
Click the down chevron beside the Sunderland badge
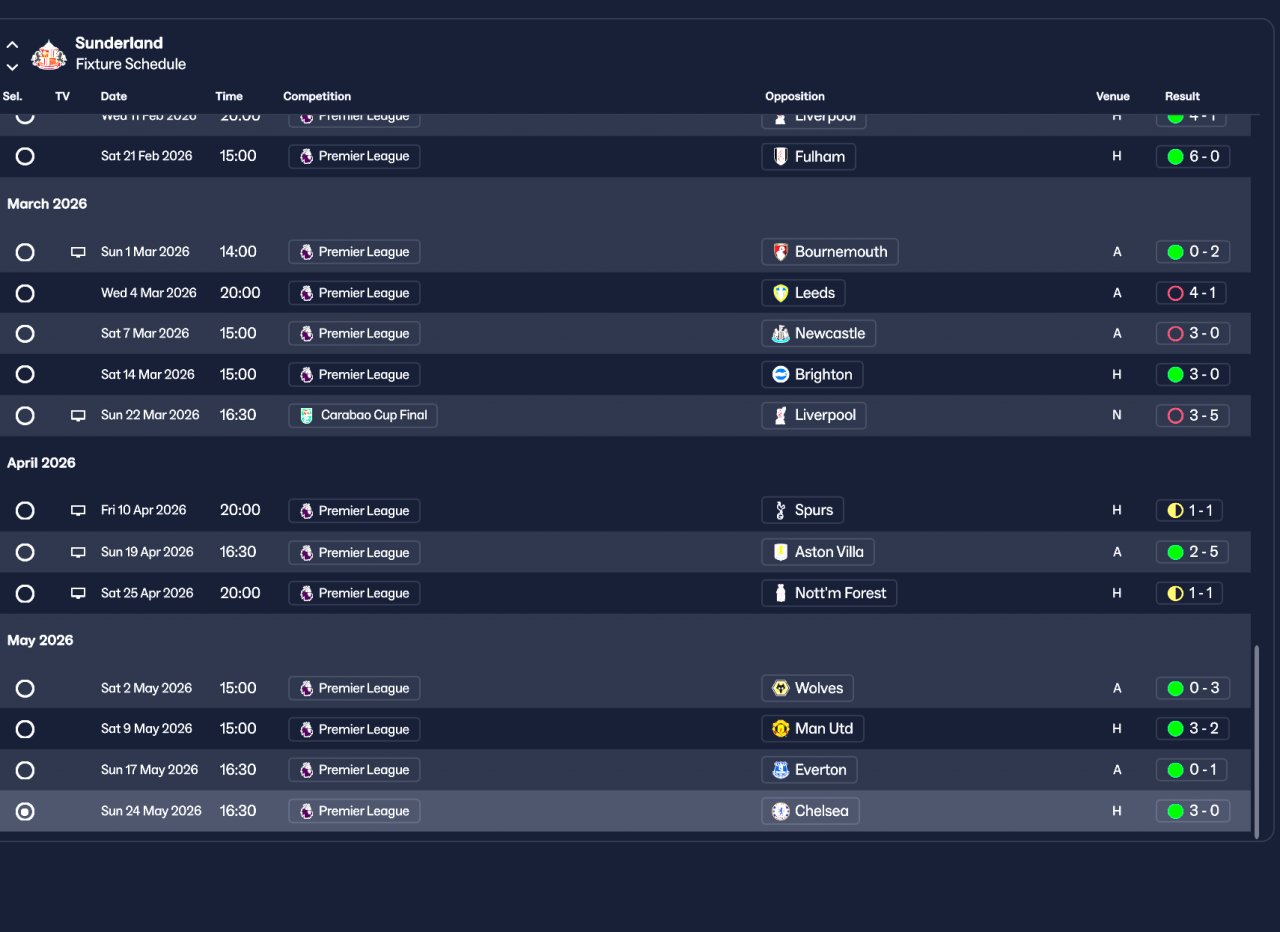(x=12, y=67)
